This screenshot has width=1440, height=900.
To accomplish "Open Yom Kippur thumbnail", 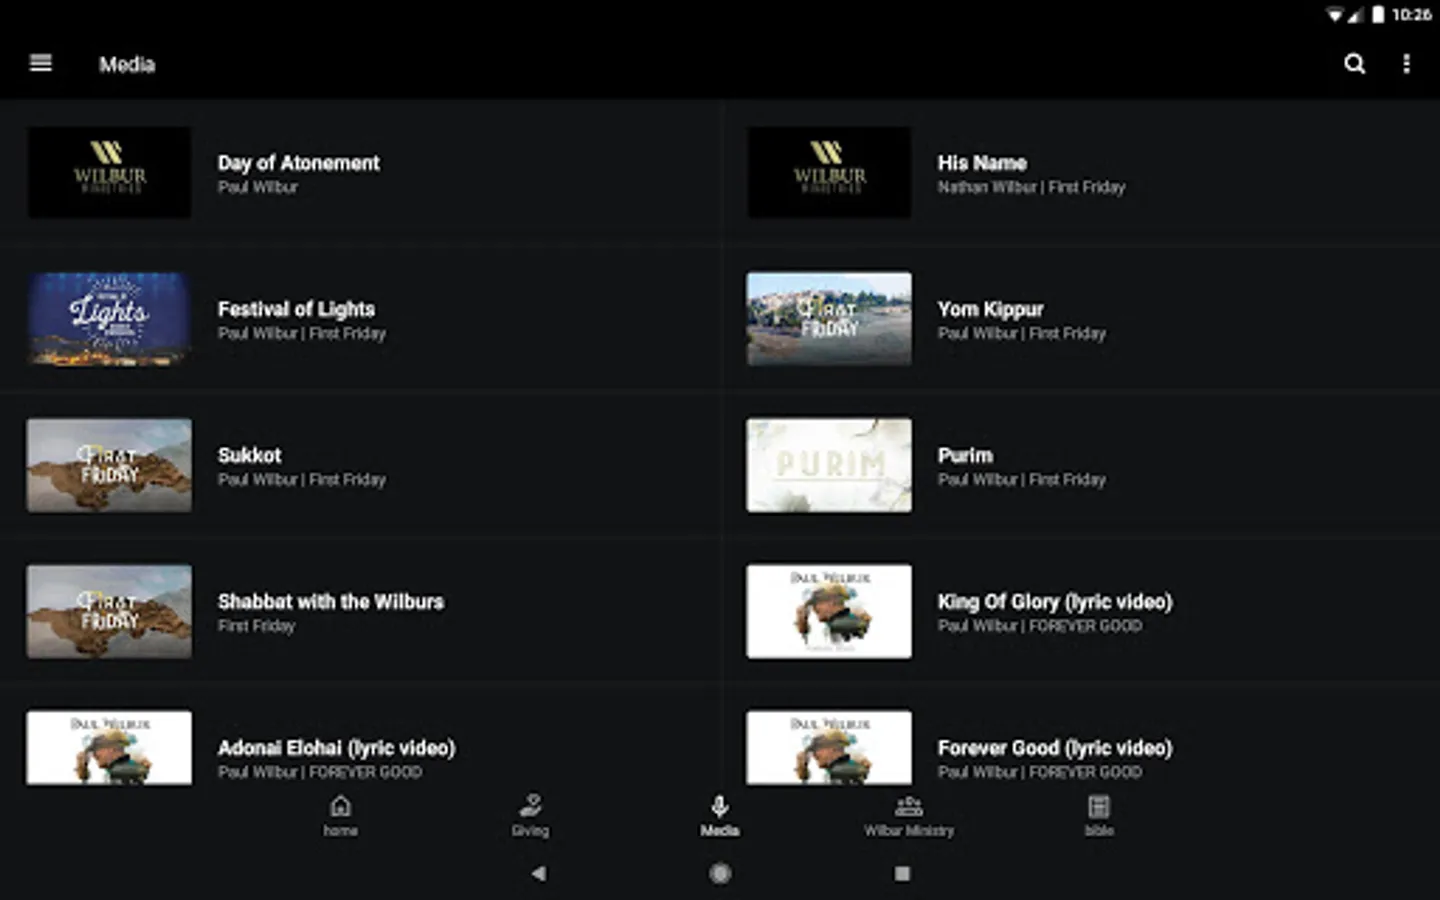I will point(829,318).
